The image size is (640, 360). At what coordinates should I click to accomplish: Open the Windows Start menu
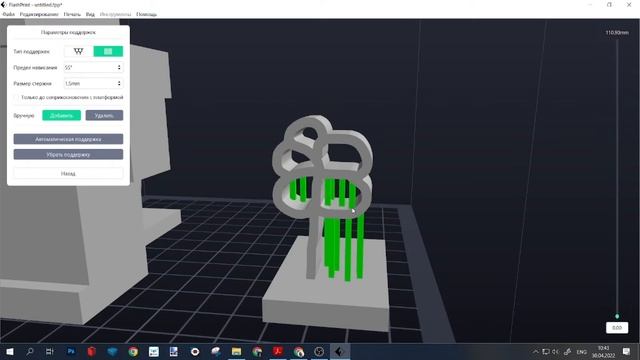click(x=9, y=351)
